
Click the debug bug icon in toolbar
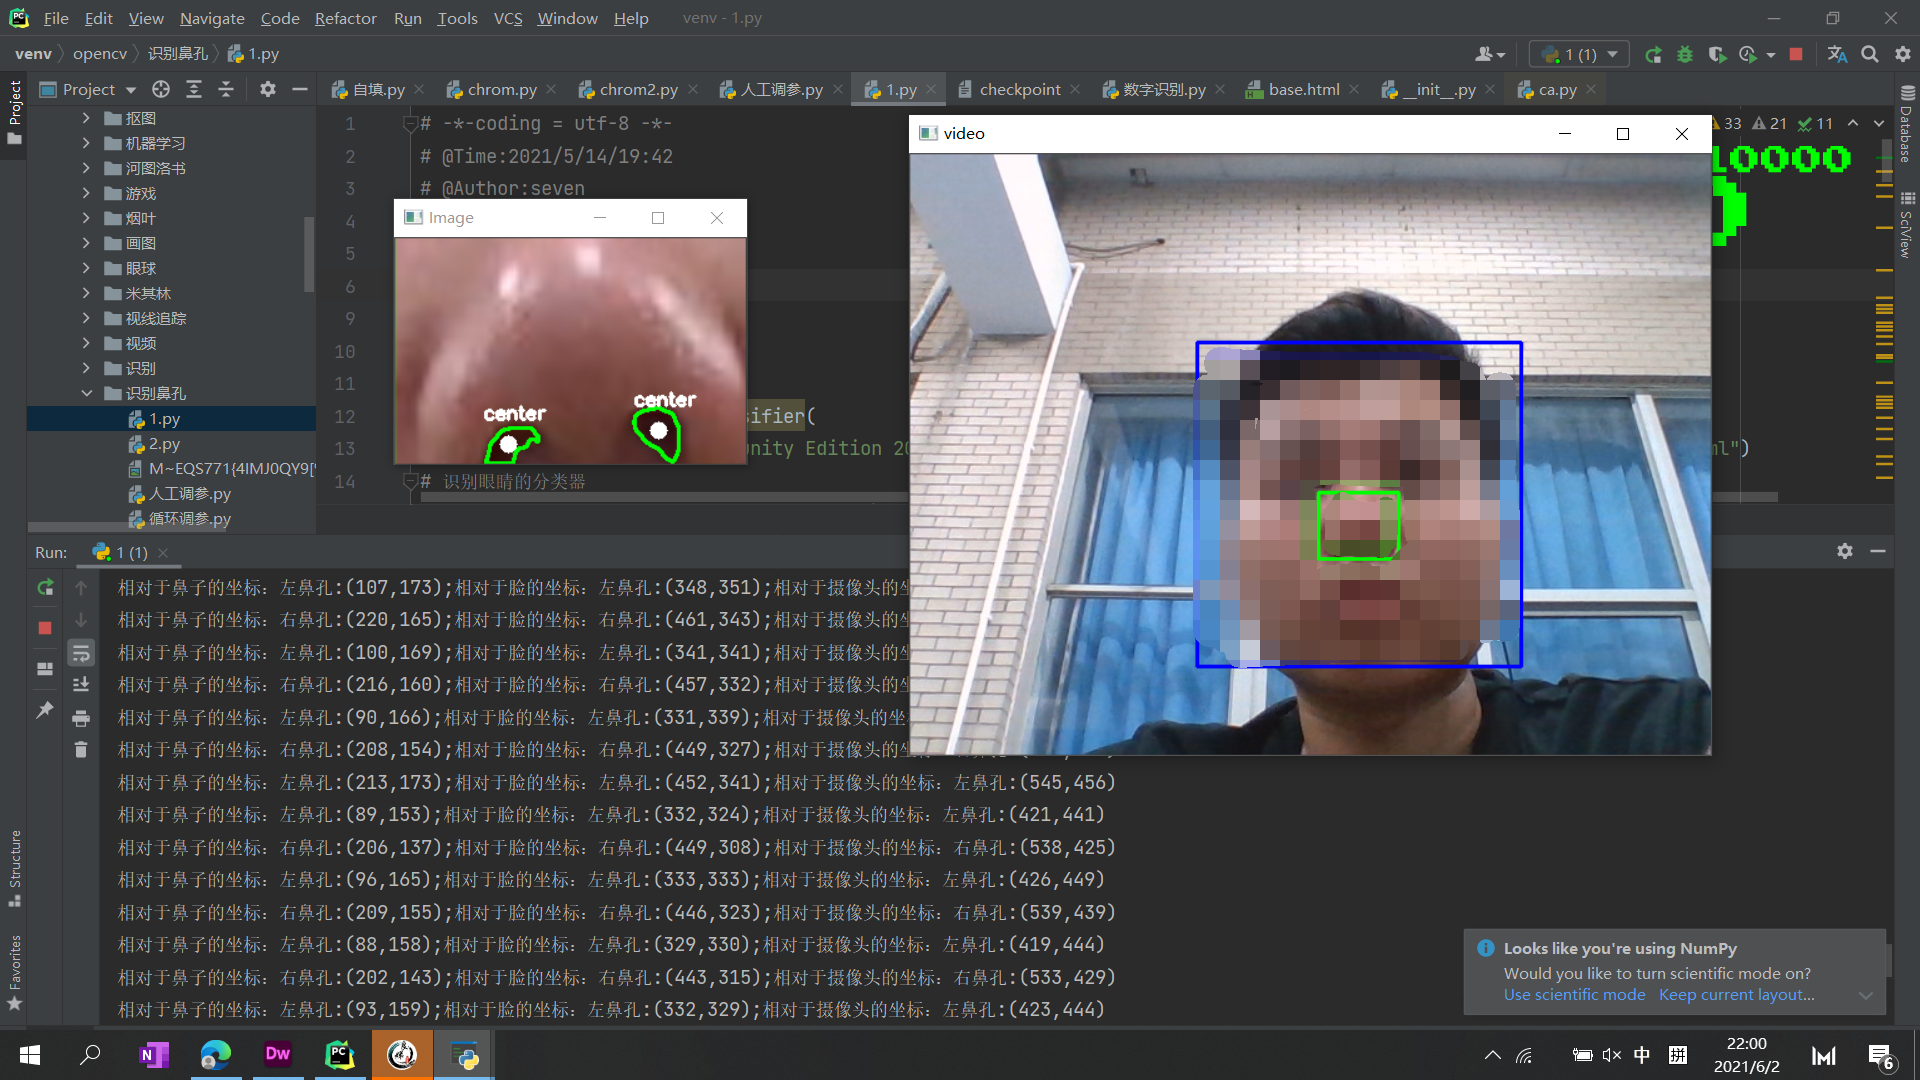click(x=1685, y=55)
